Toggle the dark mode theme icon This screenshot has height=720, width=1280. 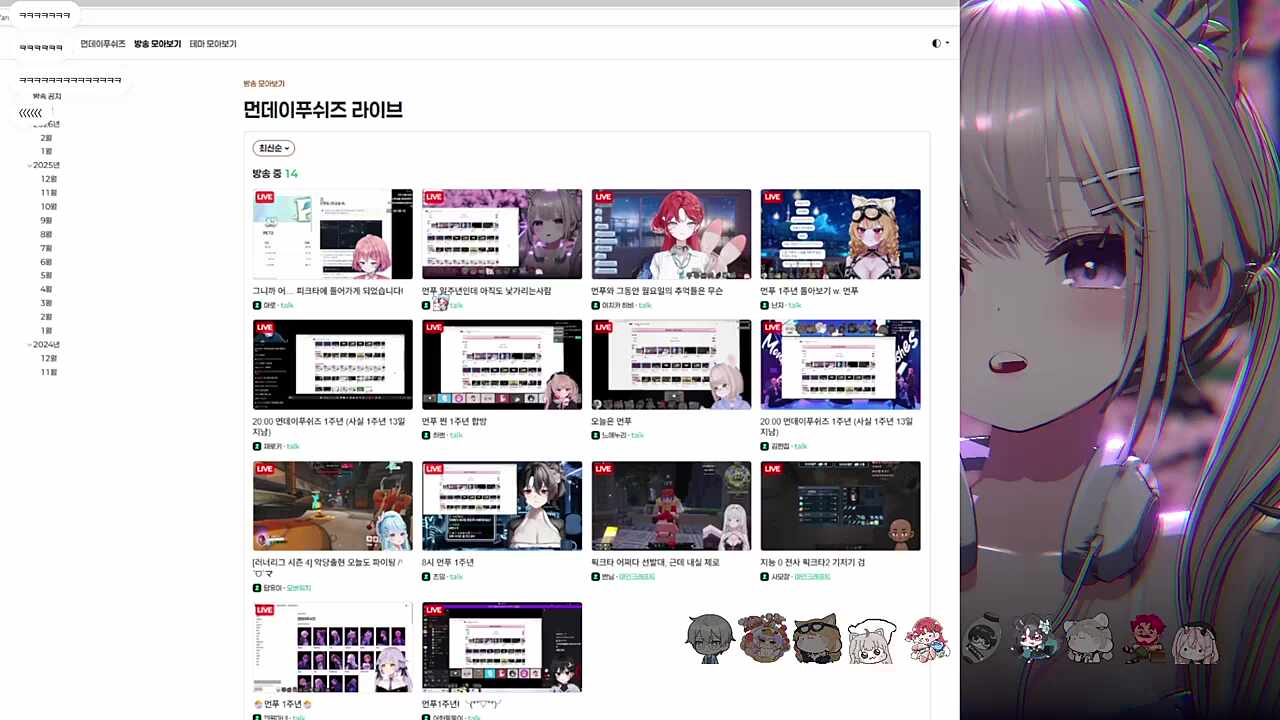point(937,43)
